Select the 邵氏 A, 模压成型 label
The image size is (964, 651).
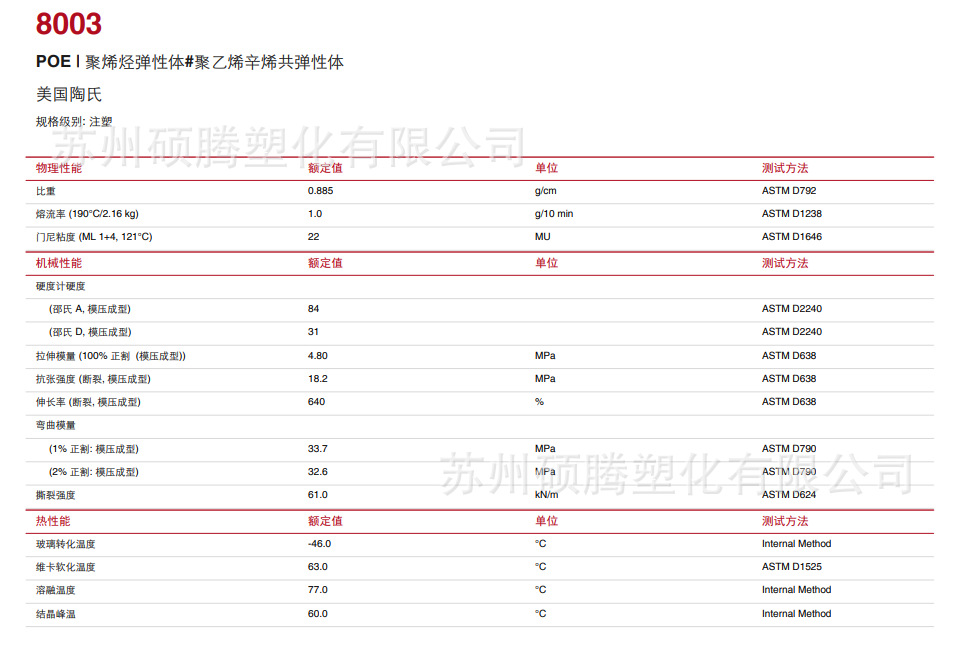90,309
